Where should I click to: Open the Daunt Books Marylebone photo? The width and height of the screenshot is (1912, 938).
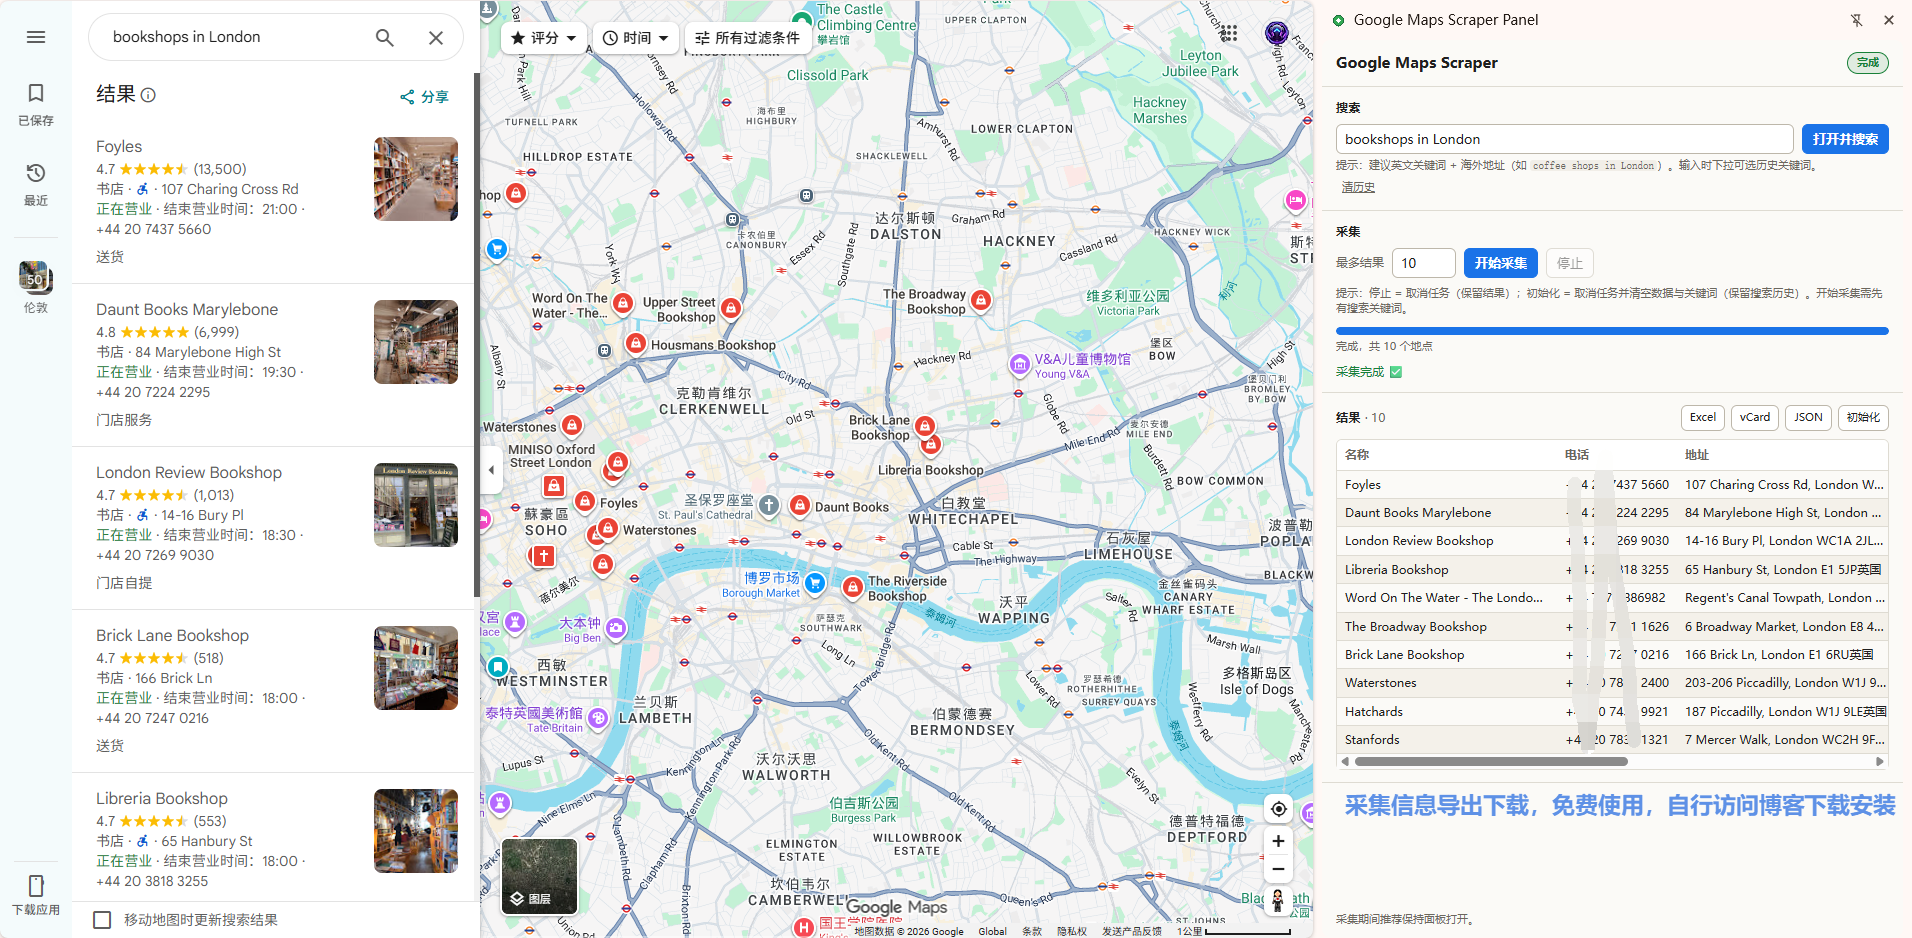pyautogui.click(x=416, y=342)
